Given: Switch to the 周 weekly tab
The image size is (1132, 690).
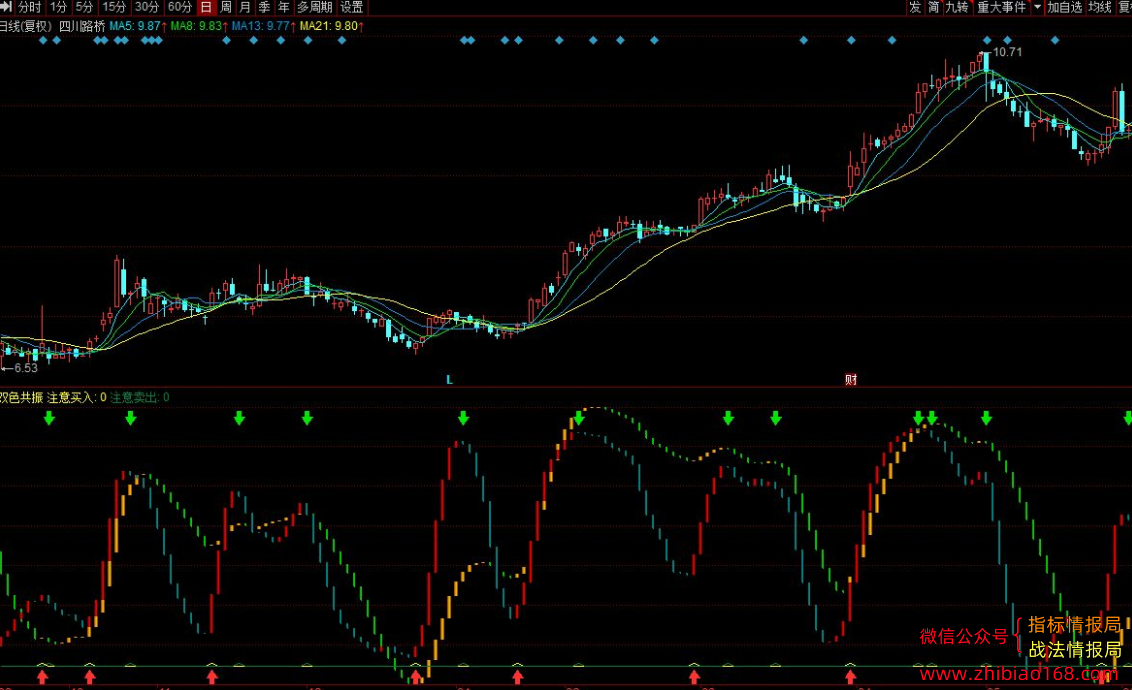Looking at the screenshot, I should pos(226,7).
